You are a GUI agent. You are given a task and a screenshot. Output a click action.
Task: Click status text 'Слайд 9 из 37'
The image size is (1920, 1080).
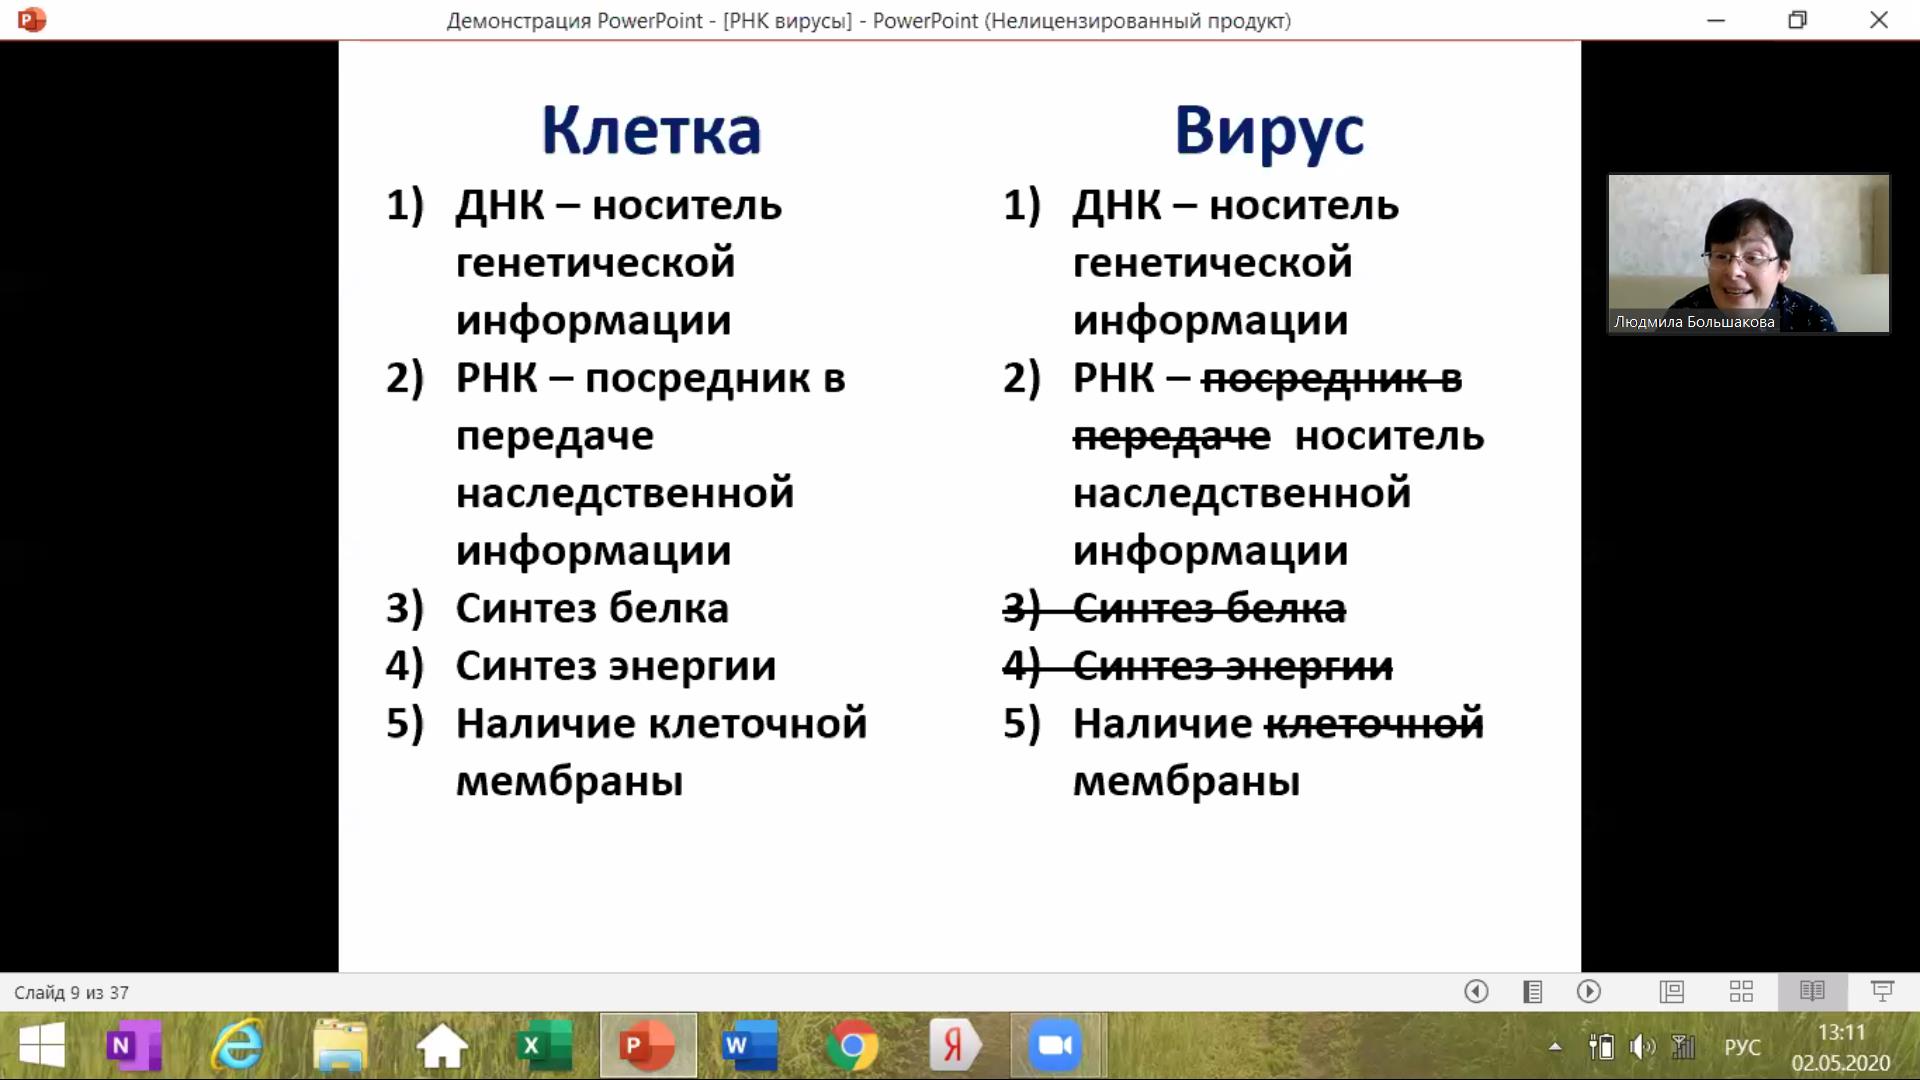[x=71, y=992]
